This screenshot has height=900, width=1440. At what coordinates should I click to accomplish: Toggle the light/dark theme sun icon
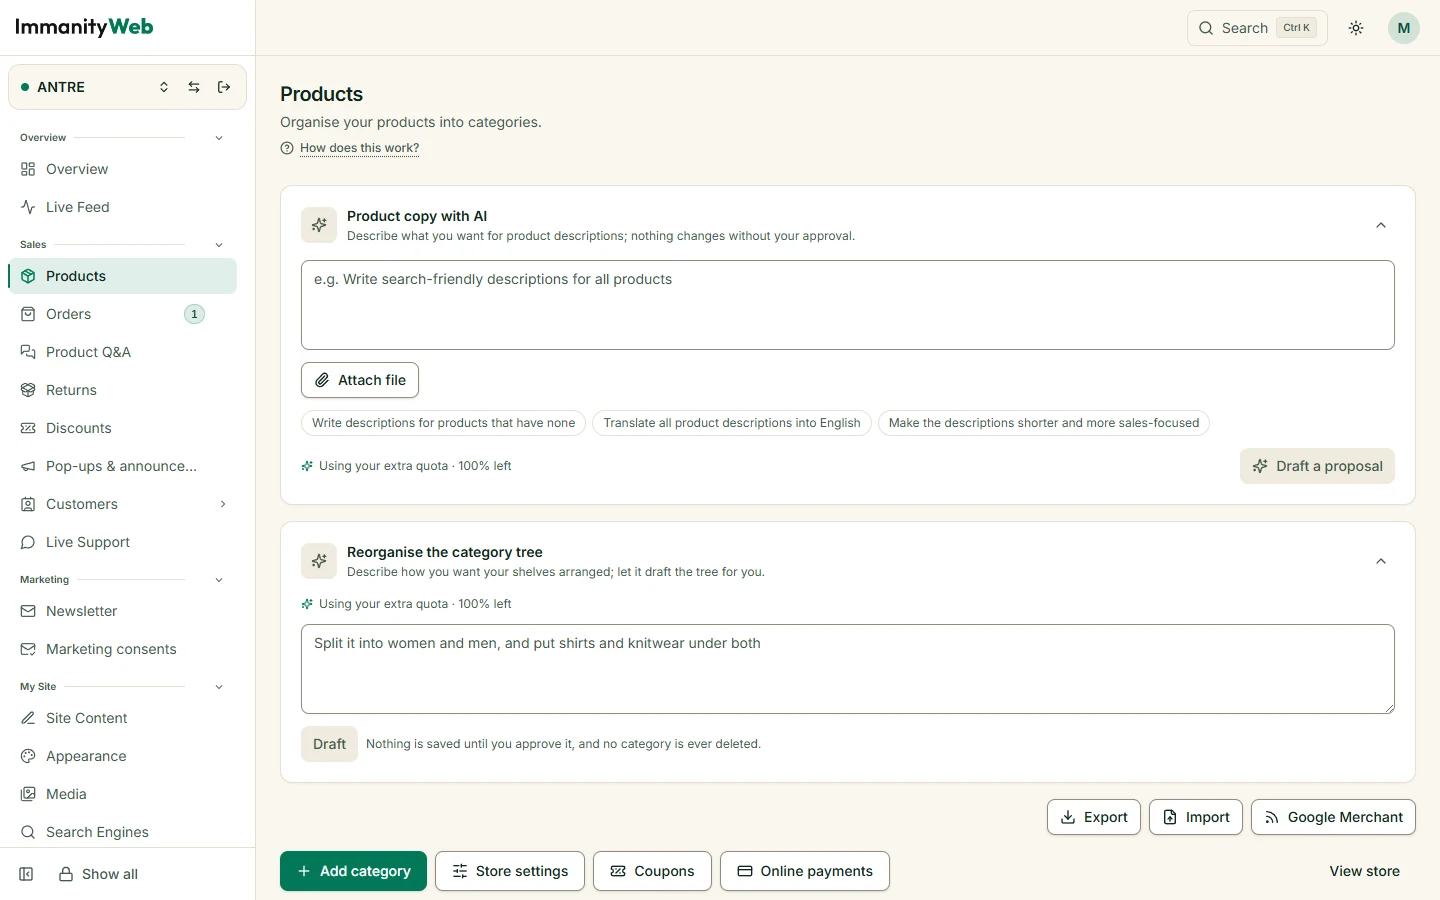click(x=1356, y=28)
